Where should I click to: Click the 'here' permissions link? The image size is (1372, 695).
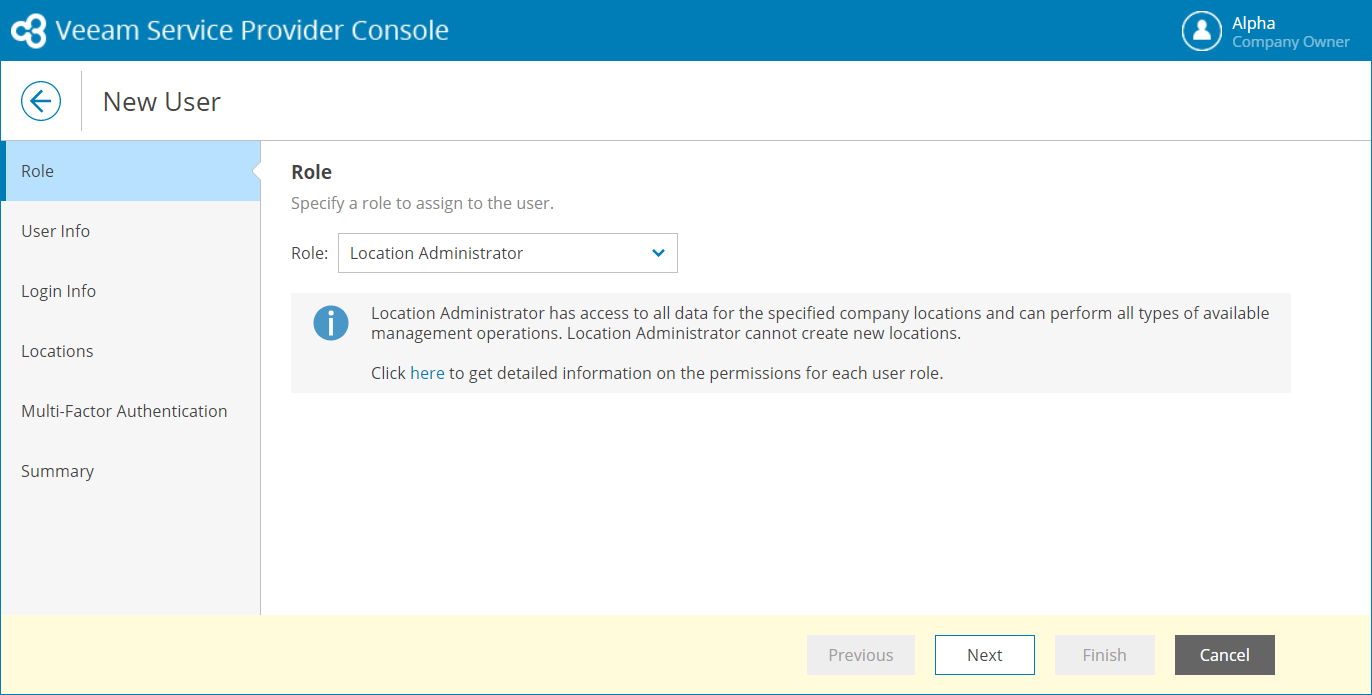(x=427, y=373)
